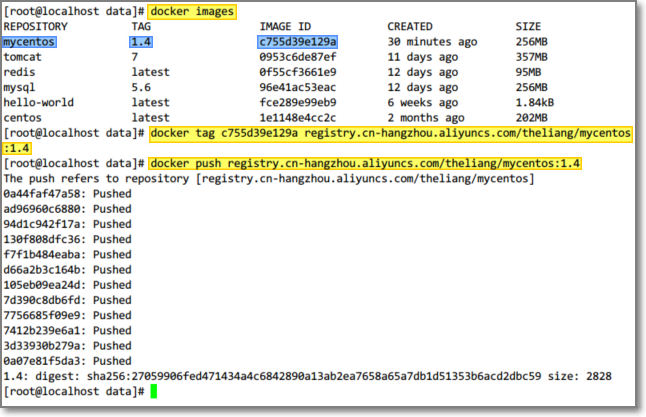Viewport: 646px width, 417px height.
Task: Select the 'mycentos' repository name
Action: point(29,42)
